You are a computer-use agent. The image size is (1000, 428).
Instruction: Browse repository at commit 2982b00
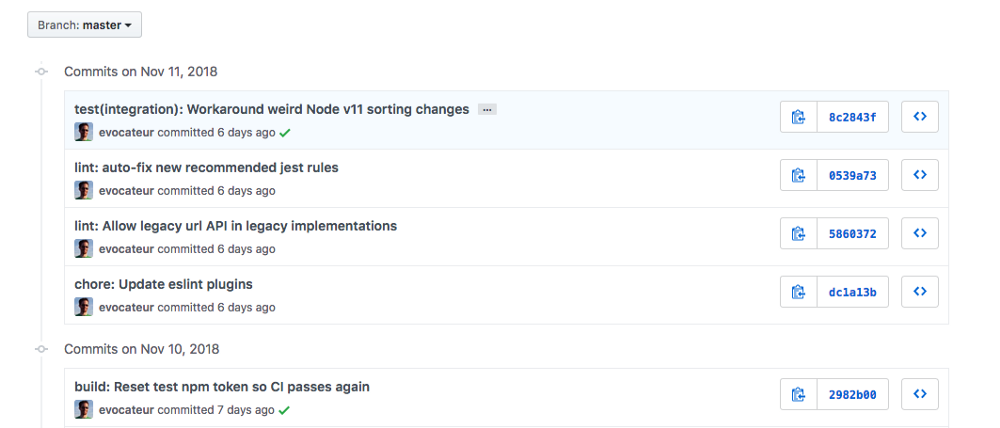tap(920, 394)
